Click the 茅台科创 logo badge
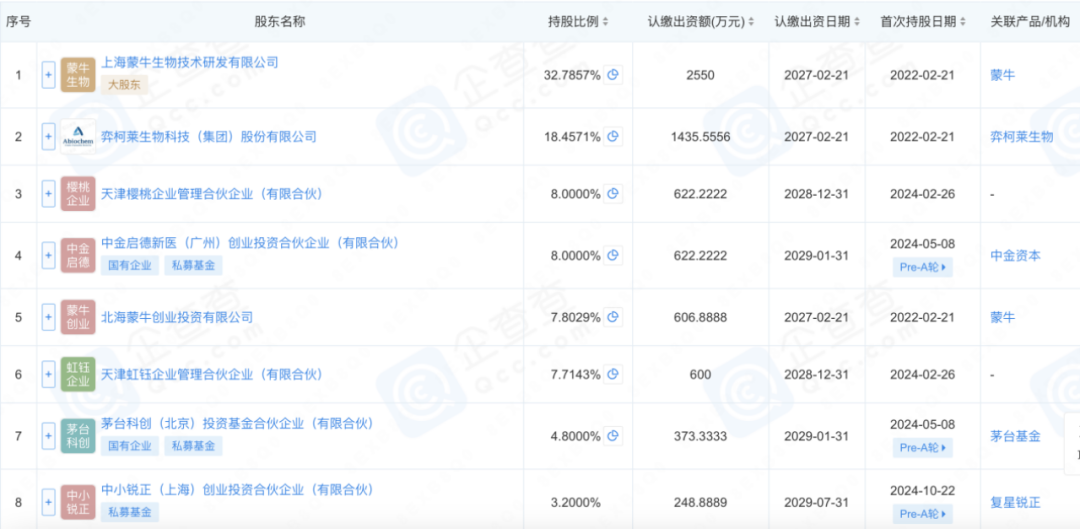1080x529 pixels. 78,436
